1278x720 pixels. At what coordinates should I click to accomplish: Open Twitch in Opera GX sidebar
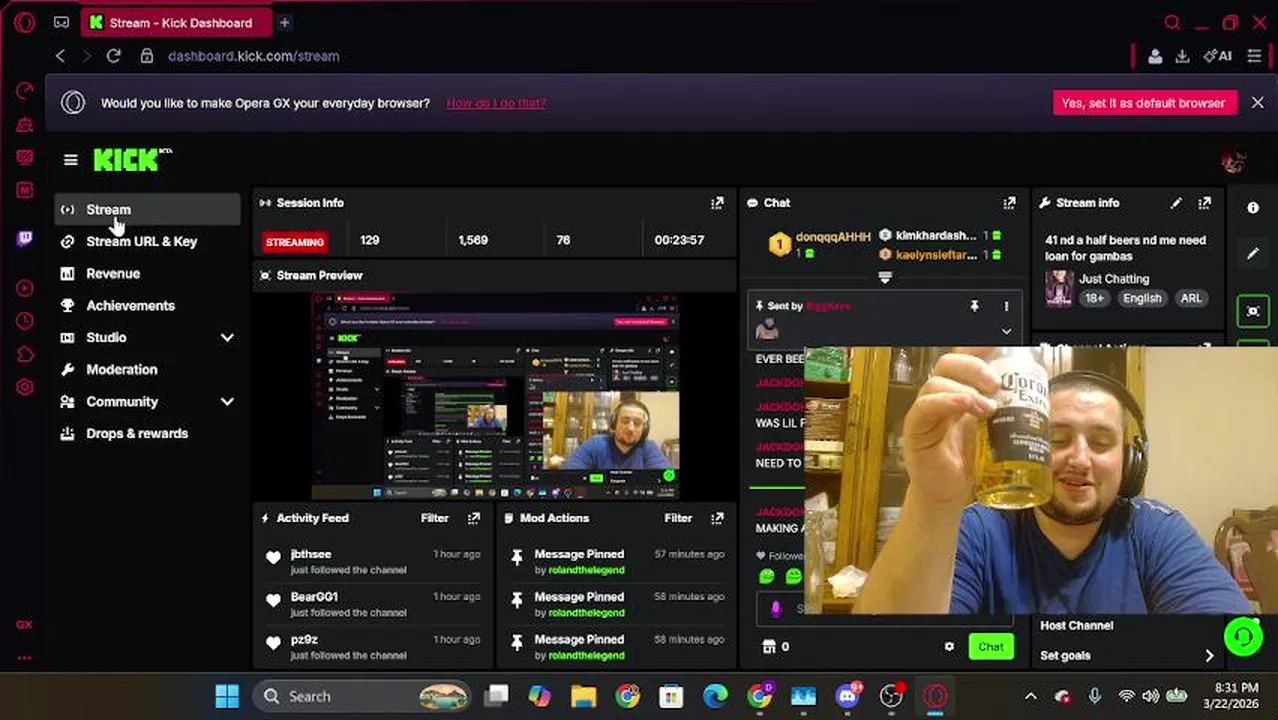(x=25, y=238)
